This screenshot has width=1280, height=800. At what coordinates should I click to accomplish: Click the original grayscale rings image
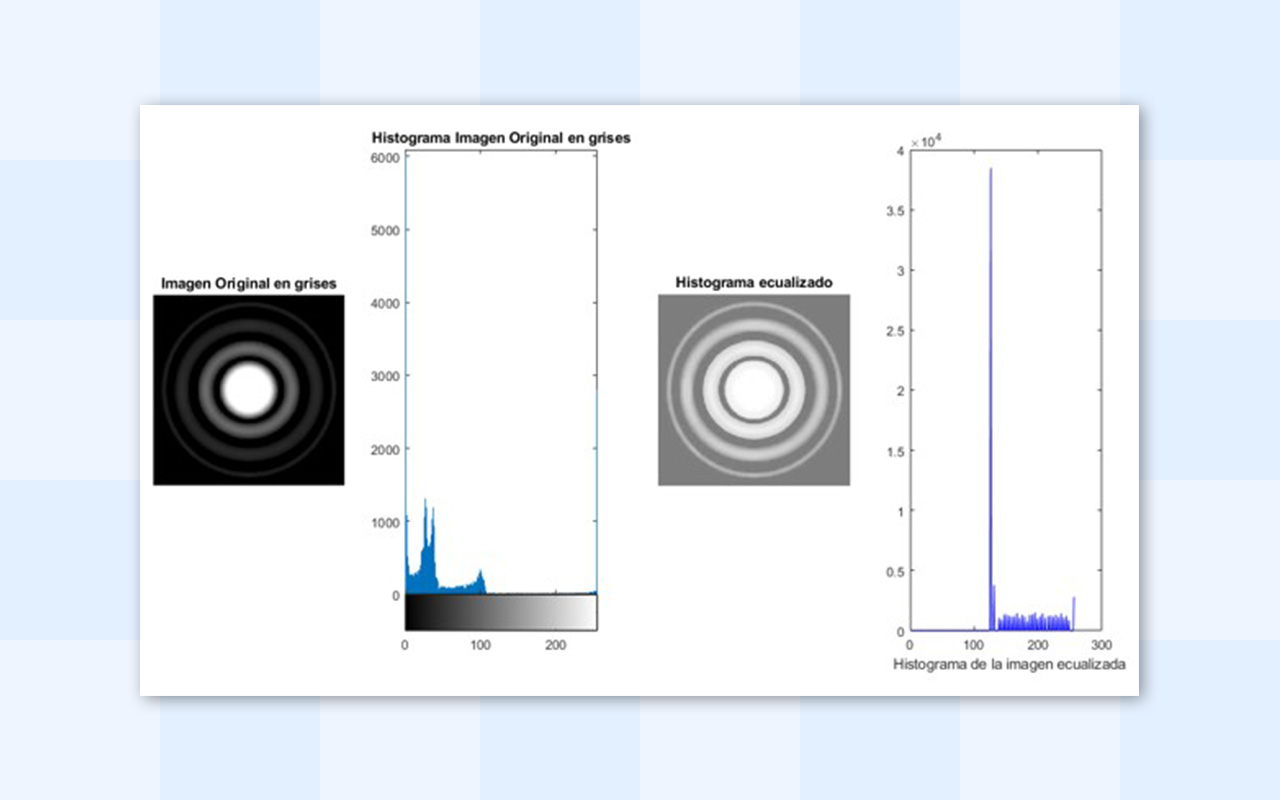(248, 390)
